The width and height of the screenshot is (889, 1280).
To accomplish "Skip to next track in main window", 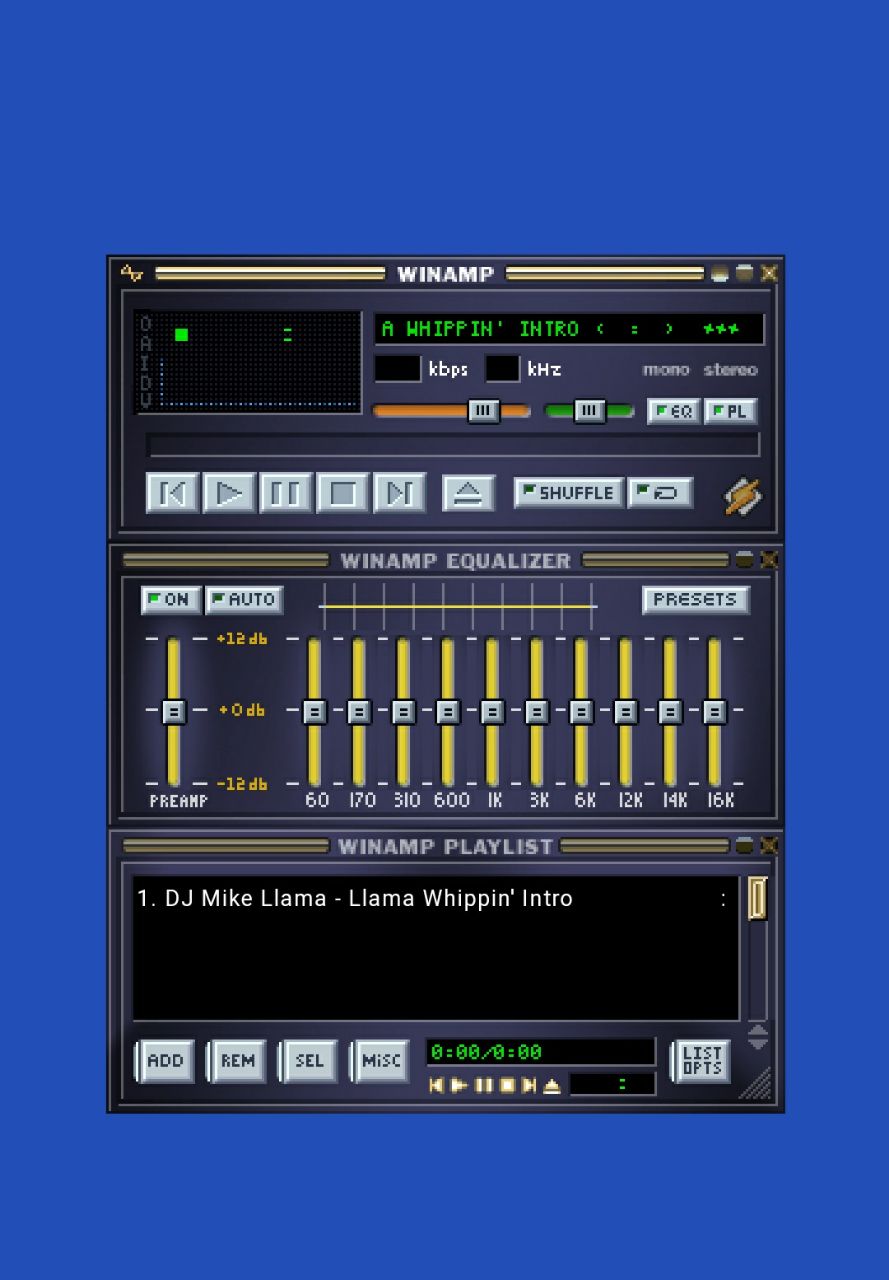I will pyautogui.click(x=400, y=493).
